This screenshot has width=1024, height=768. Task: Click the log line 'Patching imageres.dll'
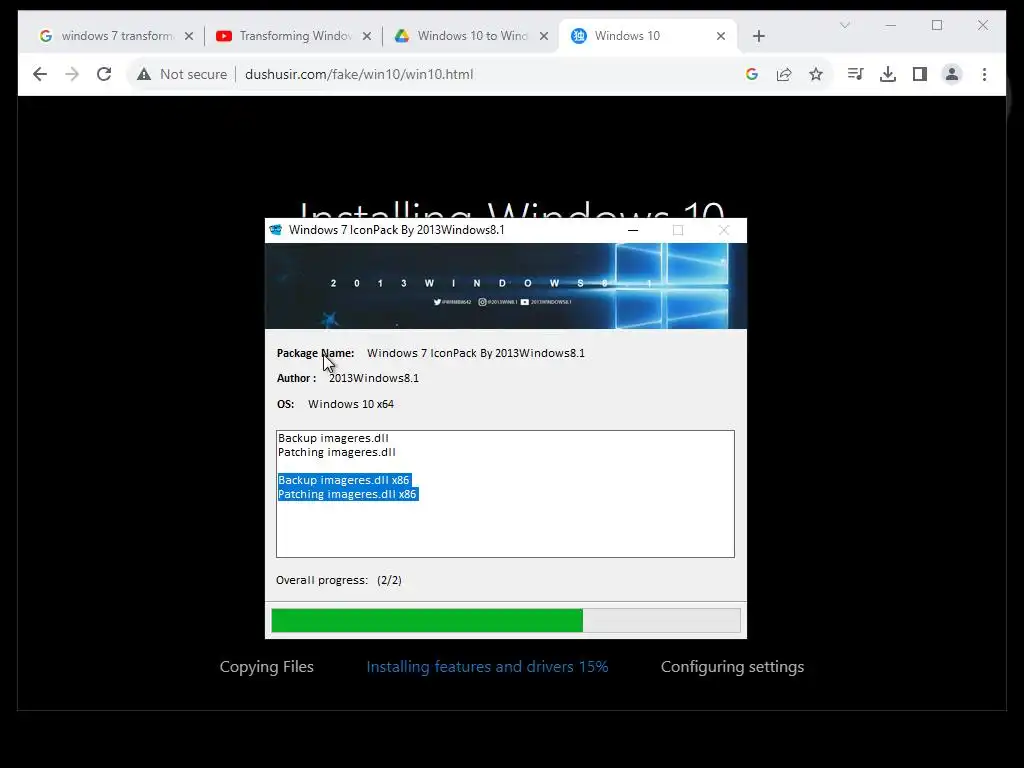[x=336, y=452]
